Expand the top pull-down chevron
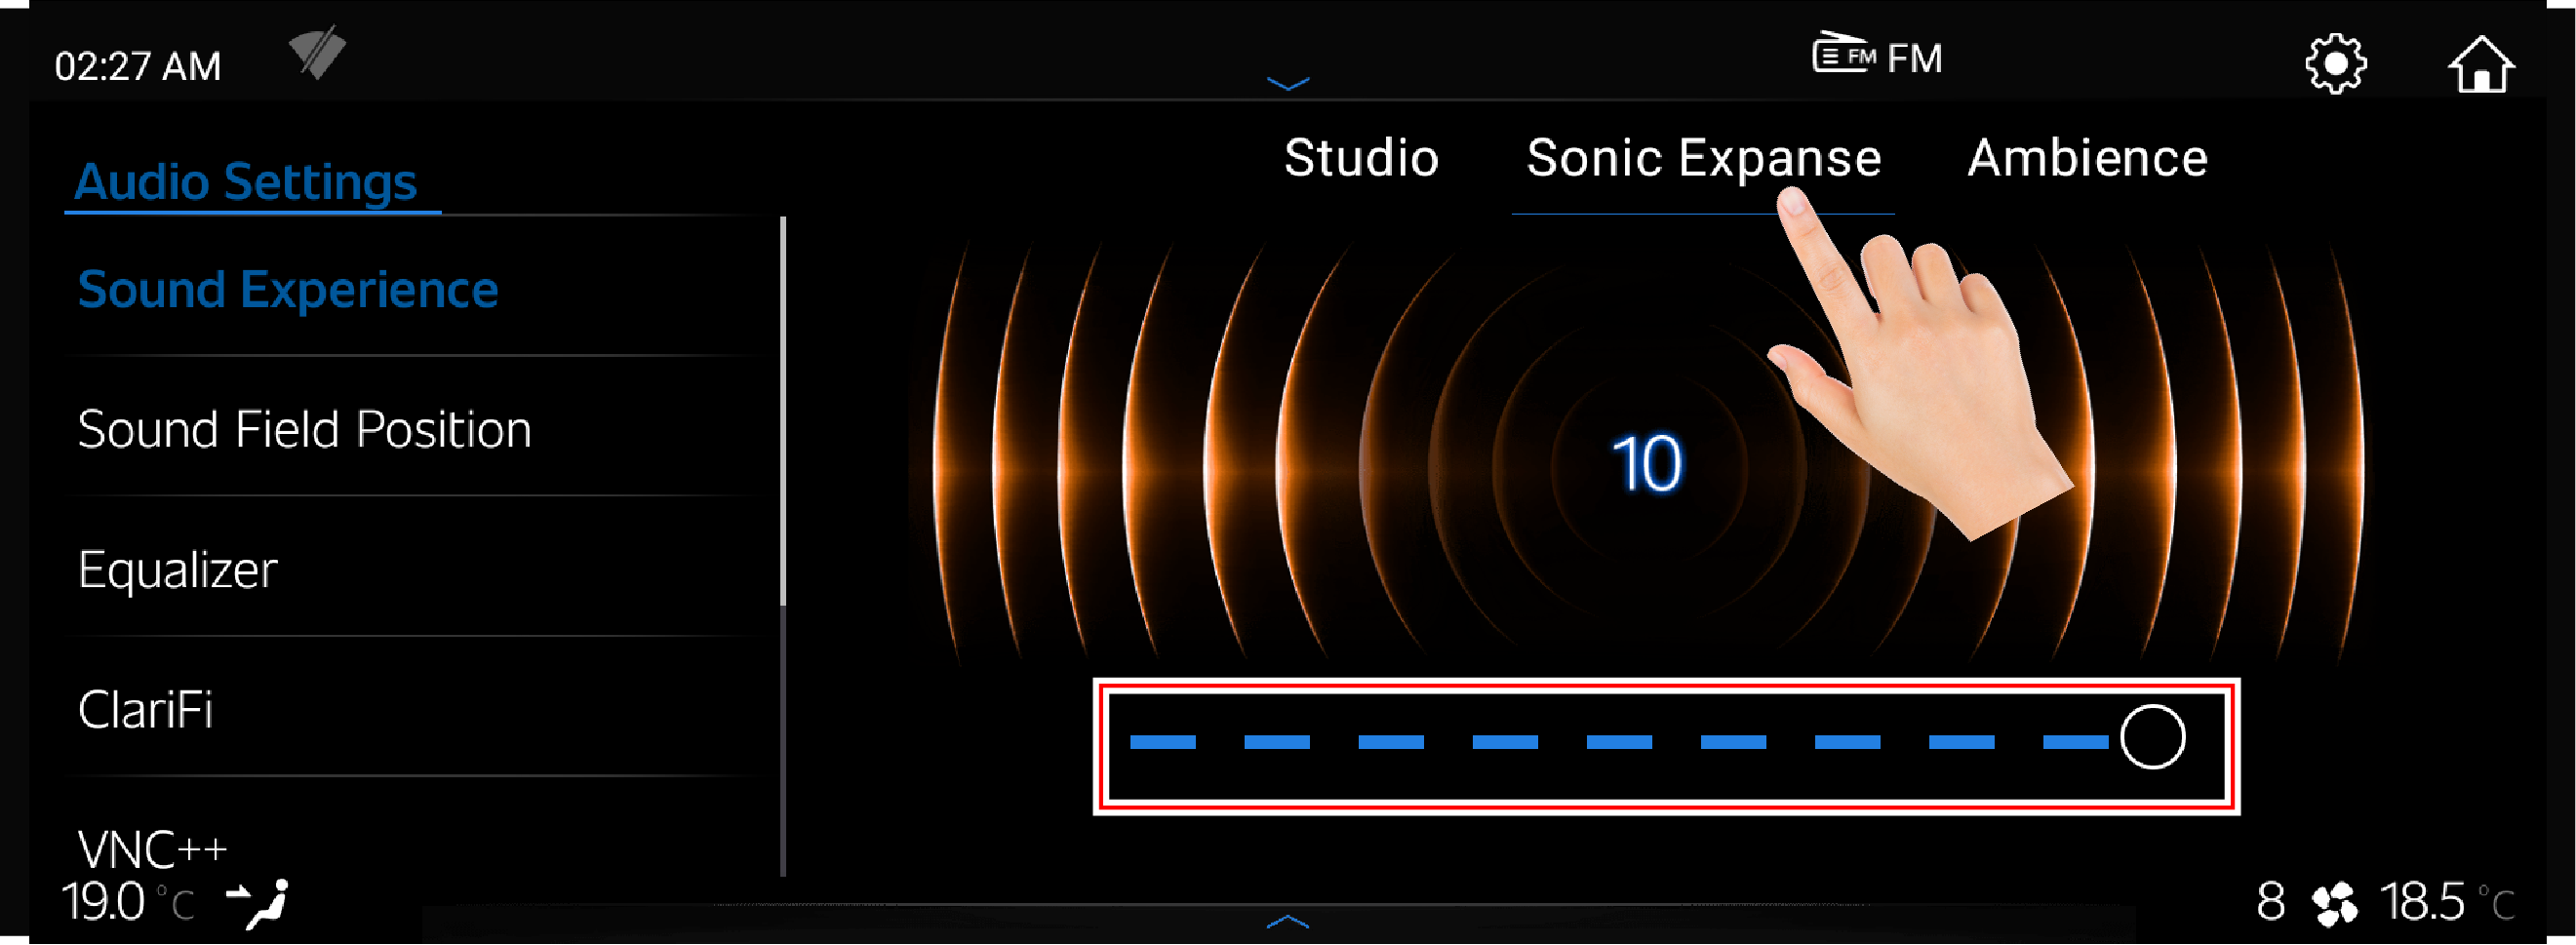 click(x=1287, y=84)
